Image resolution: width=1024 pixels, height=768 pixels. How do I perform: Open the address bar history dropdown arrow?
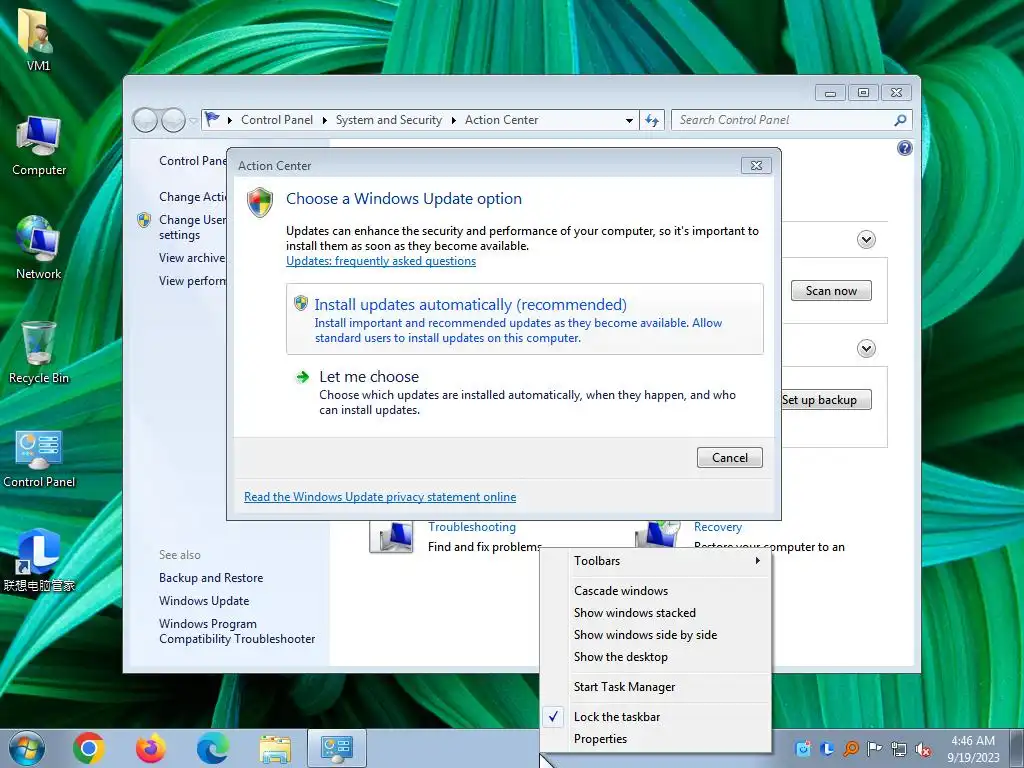click(x=629, y=120)
